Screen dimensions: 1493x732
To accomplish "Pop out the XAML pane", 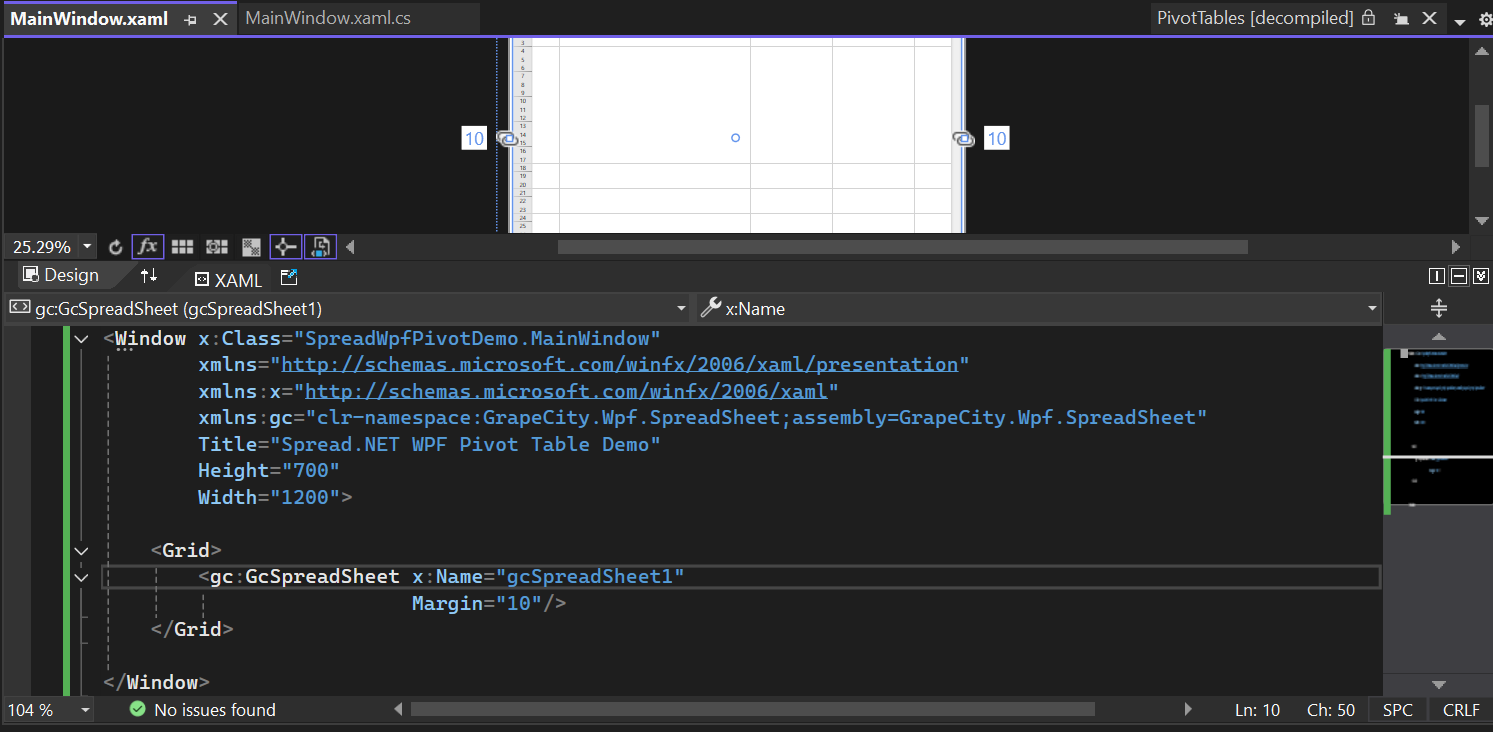I will [288, 277].
